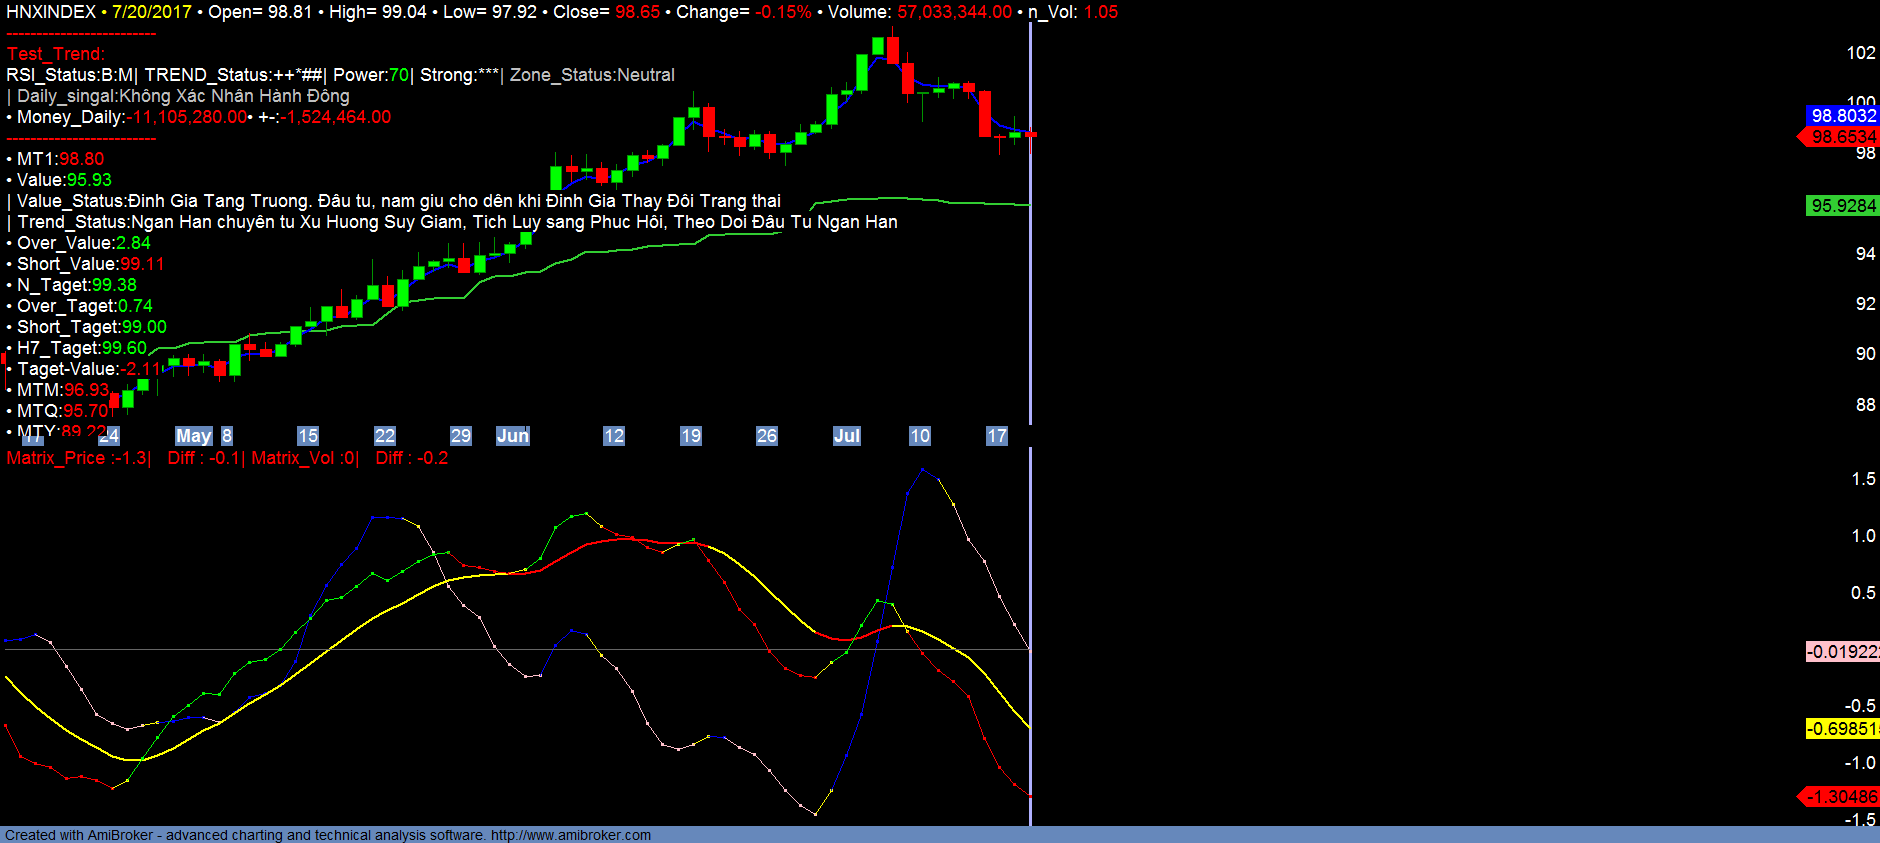Click the Matrix_Vol indicator label

pyautogui.click(x=304, y=458)
